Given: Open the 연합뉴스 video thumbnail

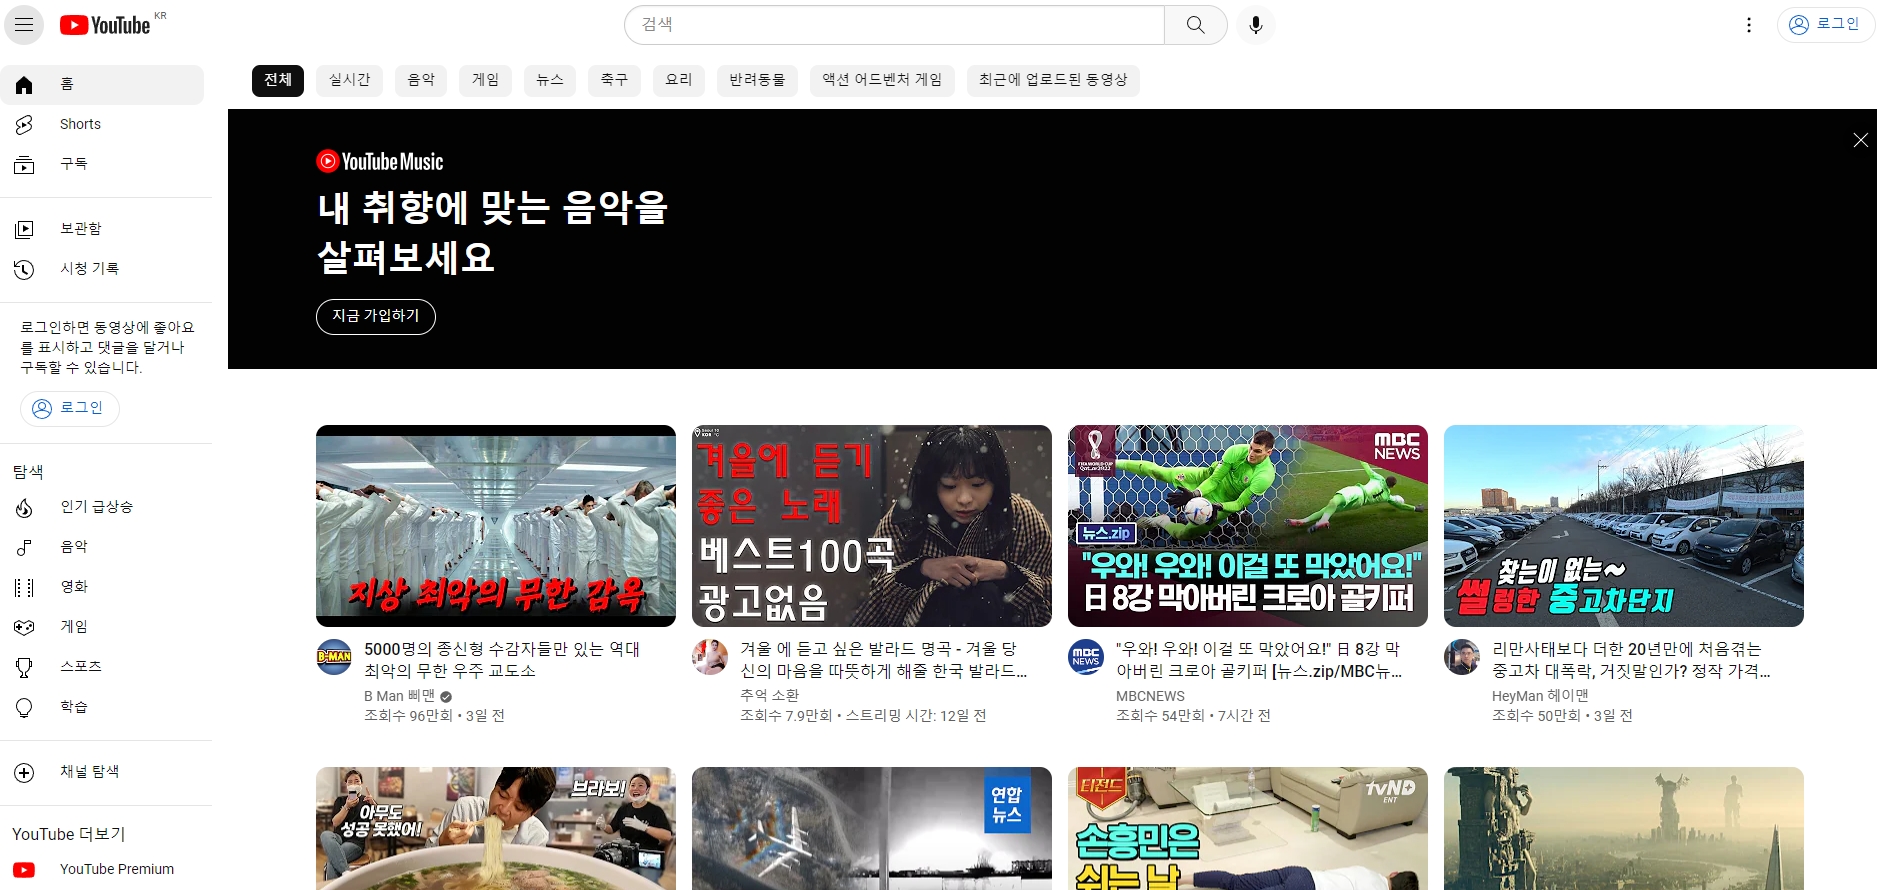Looking at the screenshot, I should tap(872, 828).
